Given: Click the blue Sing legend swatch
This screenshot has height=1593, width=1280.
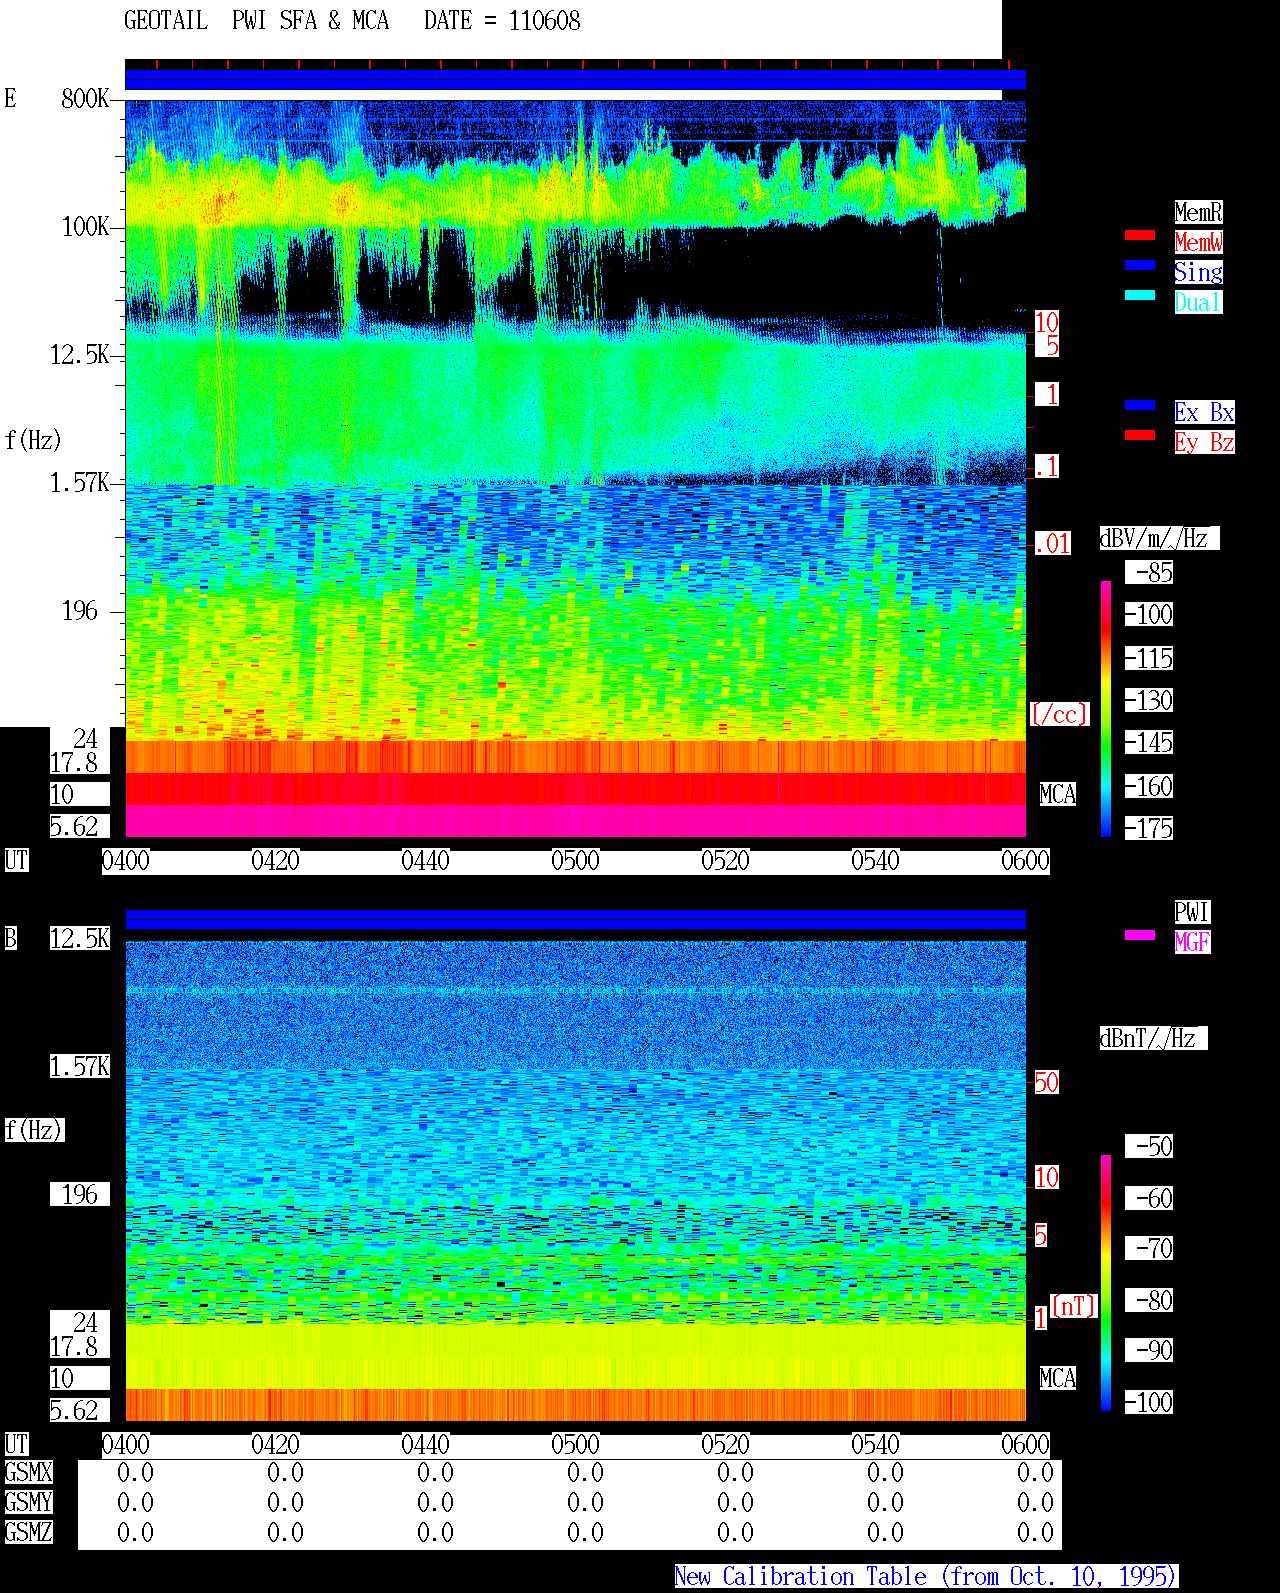Looking at the screenshot, I should click(1140, 265).
